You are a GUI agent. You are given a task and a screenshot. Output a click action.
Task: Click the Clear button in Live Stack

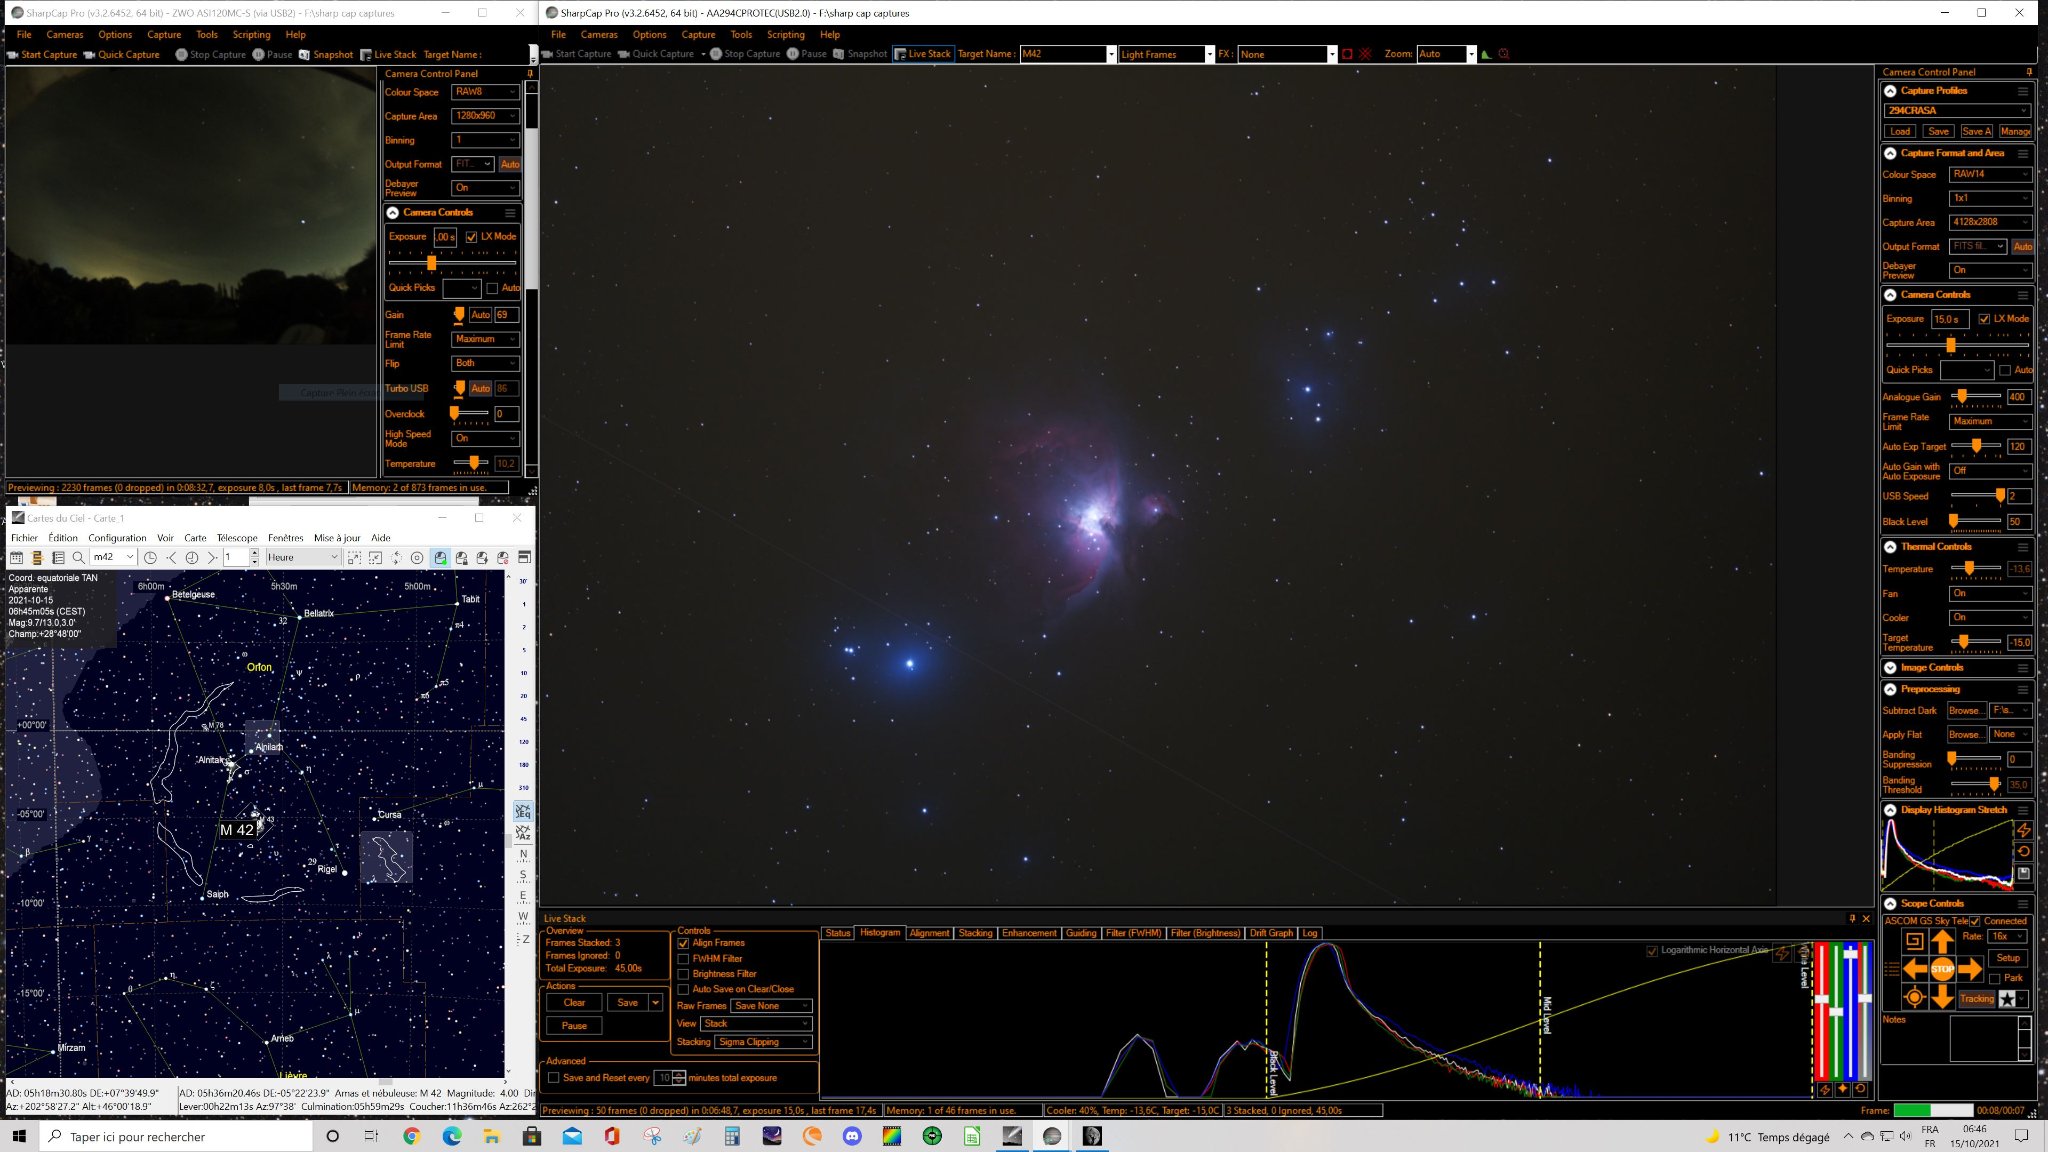(574, 1003)
